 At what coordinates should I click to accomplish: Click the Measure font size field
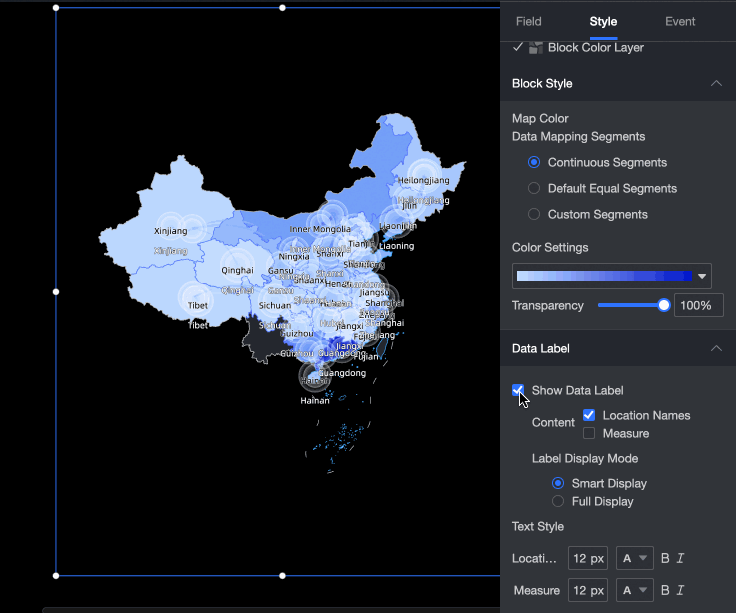pyautogui.click(x=588, y=590)
